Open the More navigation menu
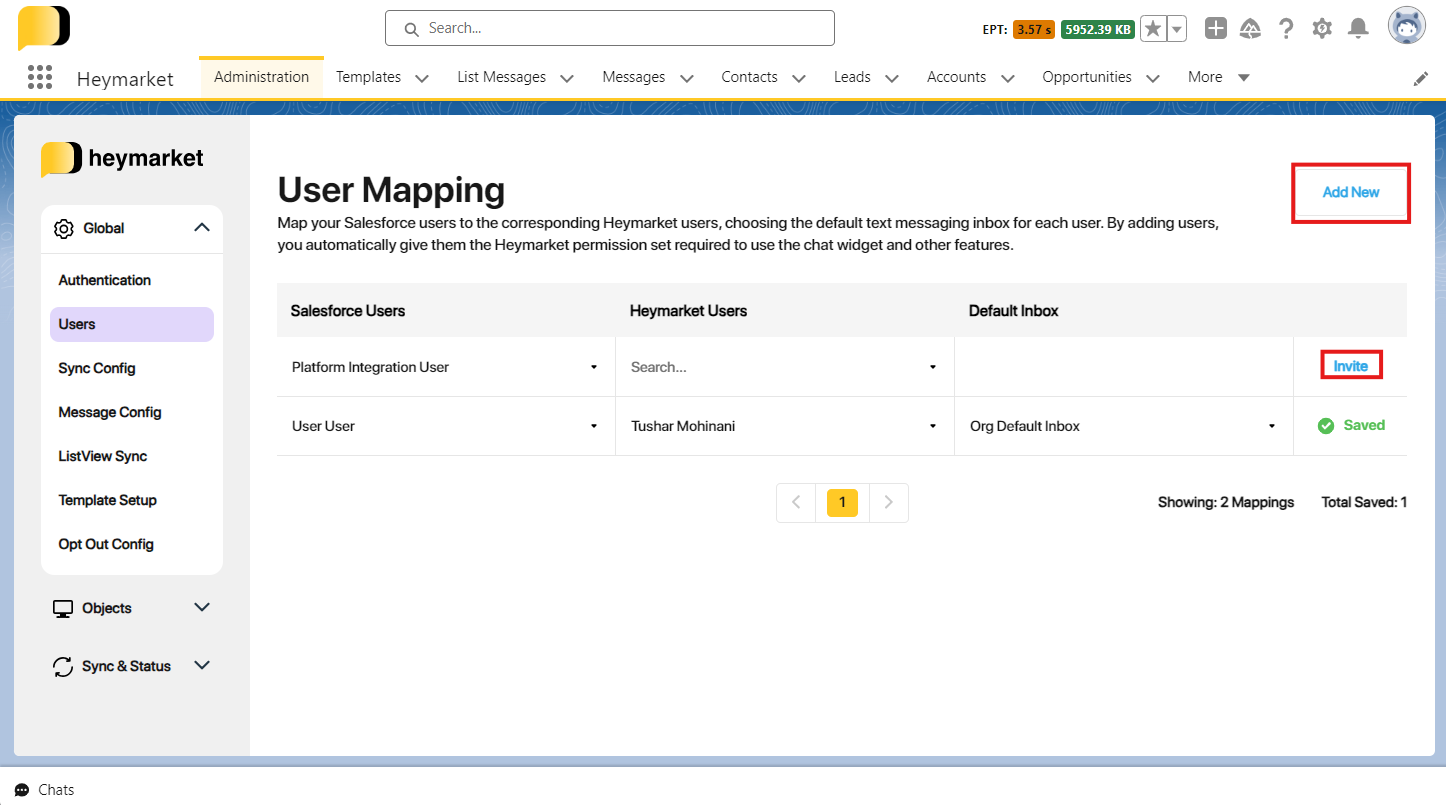Viewport: 1446px width, 805px height. tap(1219, 77)
